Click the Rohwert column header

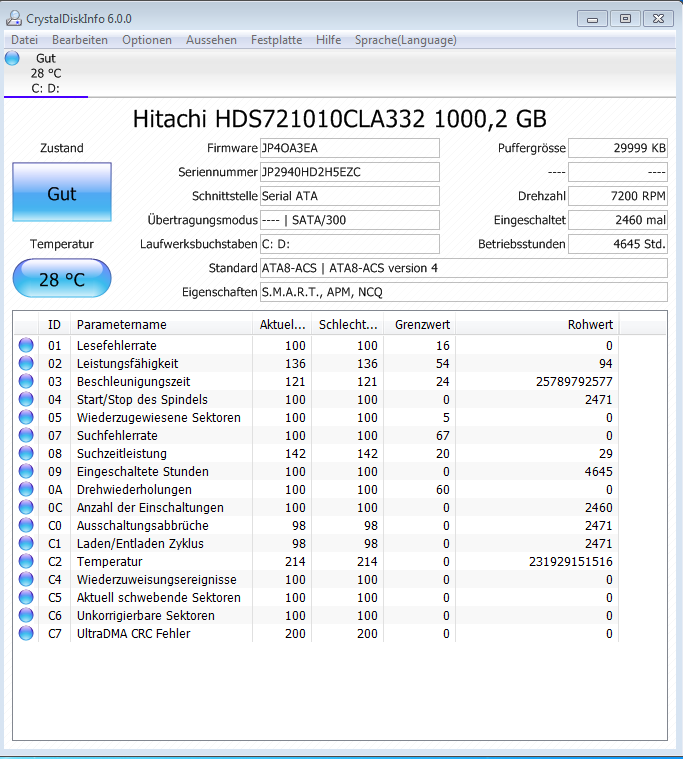[537, 324]
